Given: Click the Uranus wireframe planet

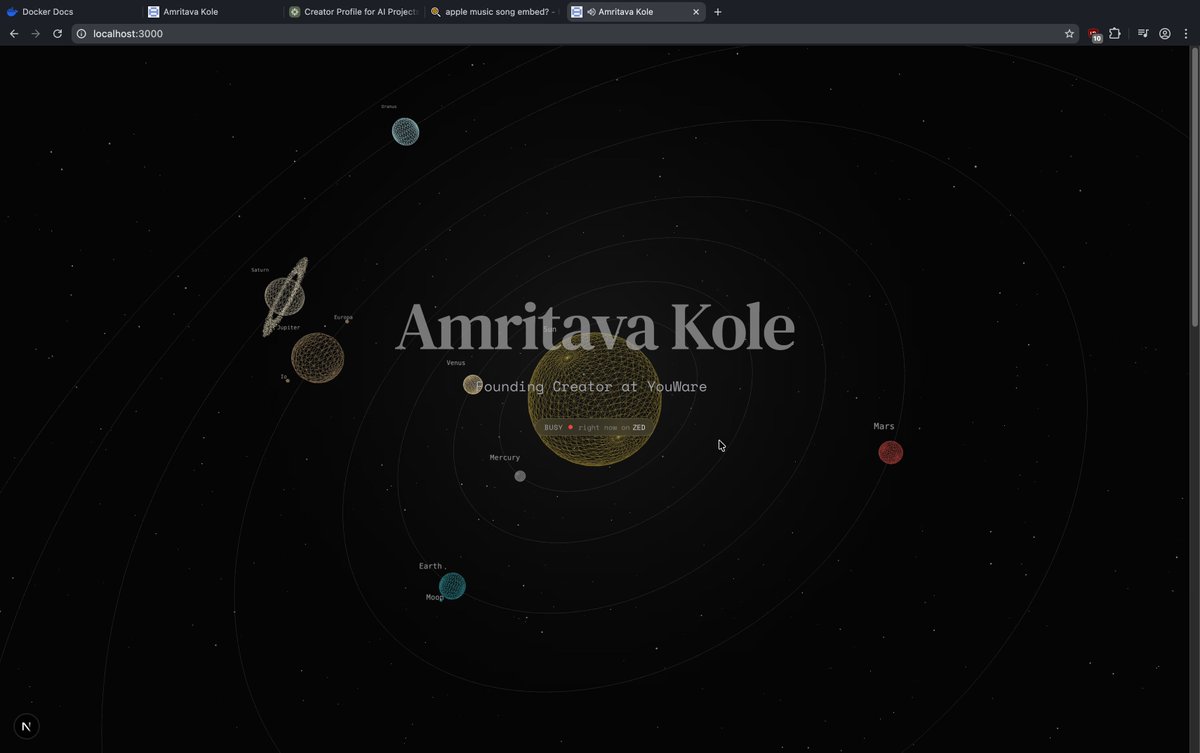Looking at the screenshot, I should [x=405, y=131].
